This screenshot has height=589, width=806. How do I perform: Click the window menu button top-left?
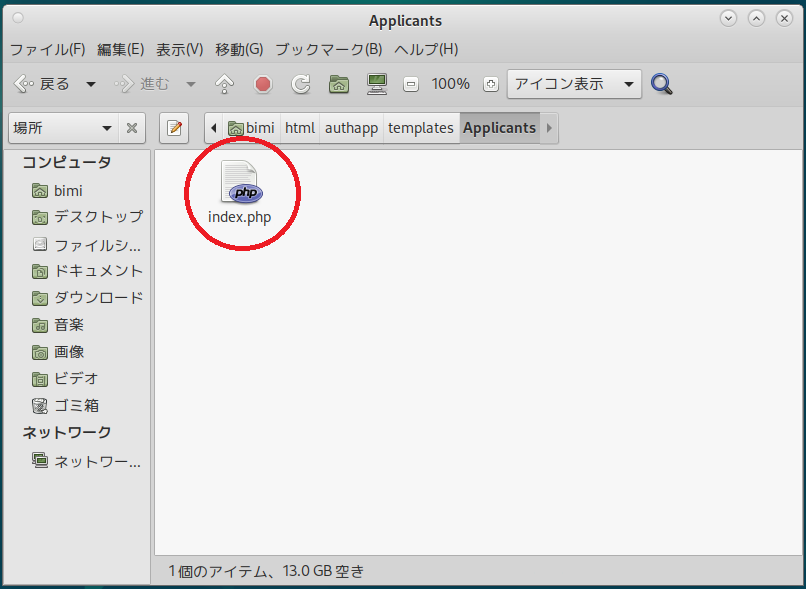(x=18, y=19)
